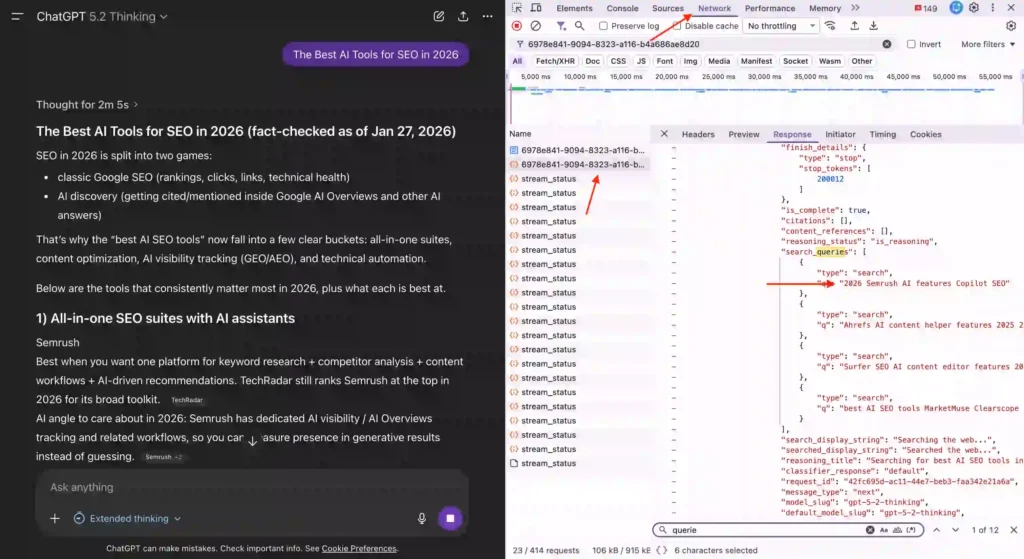Toggle regular expression search option
Image resolution: width=1024 pixels, height=559 pixels.
(911, 530)
